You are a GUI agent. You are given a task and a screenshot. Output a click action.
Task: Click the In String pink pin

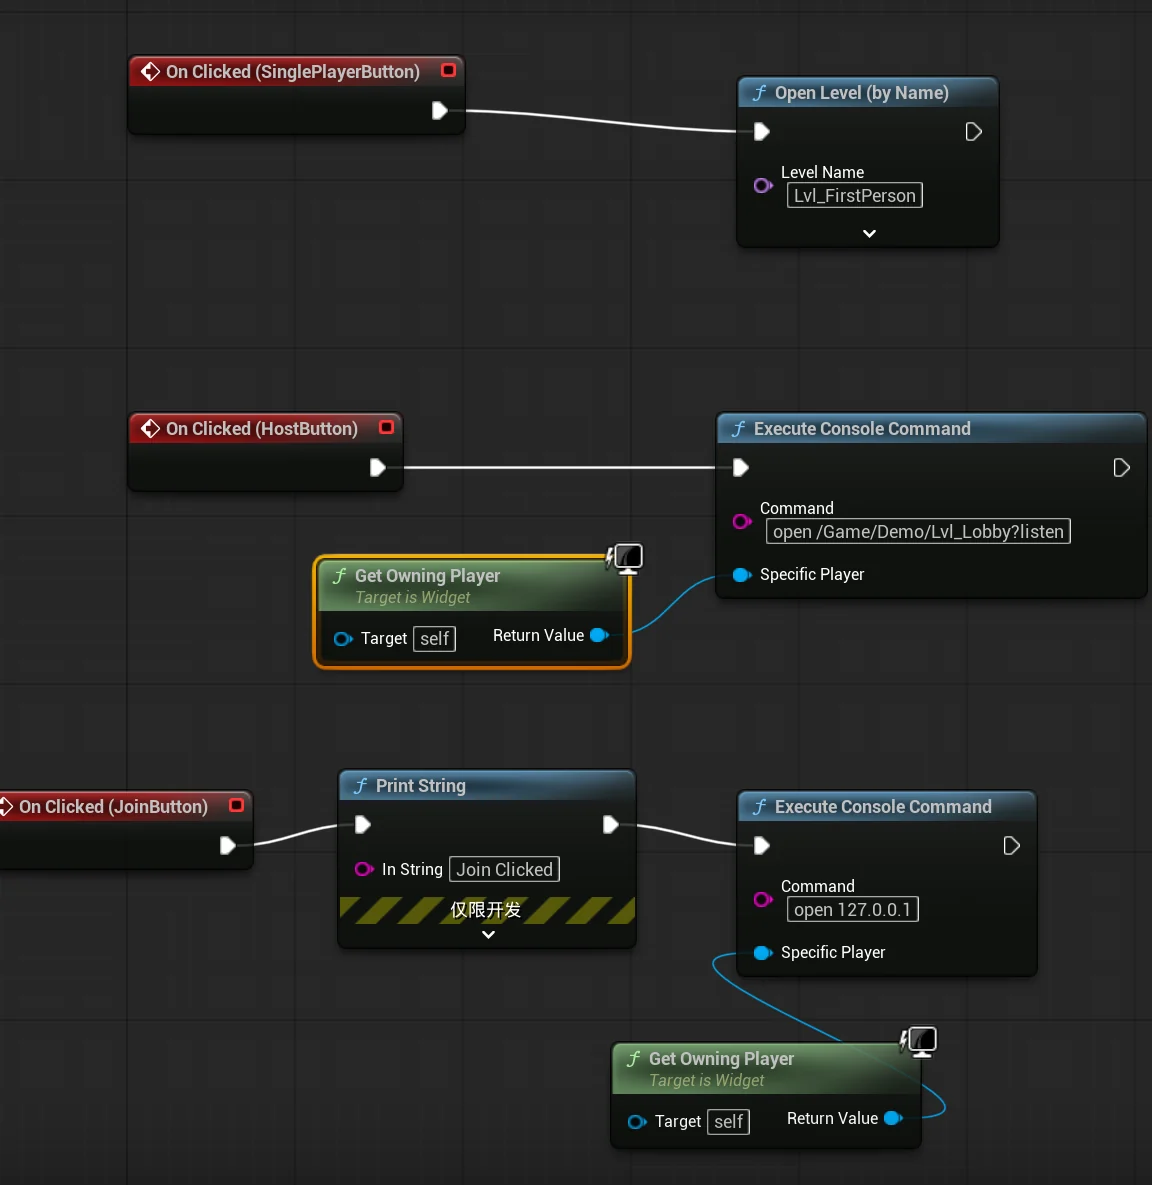pos(364,869)
